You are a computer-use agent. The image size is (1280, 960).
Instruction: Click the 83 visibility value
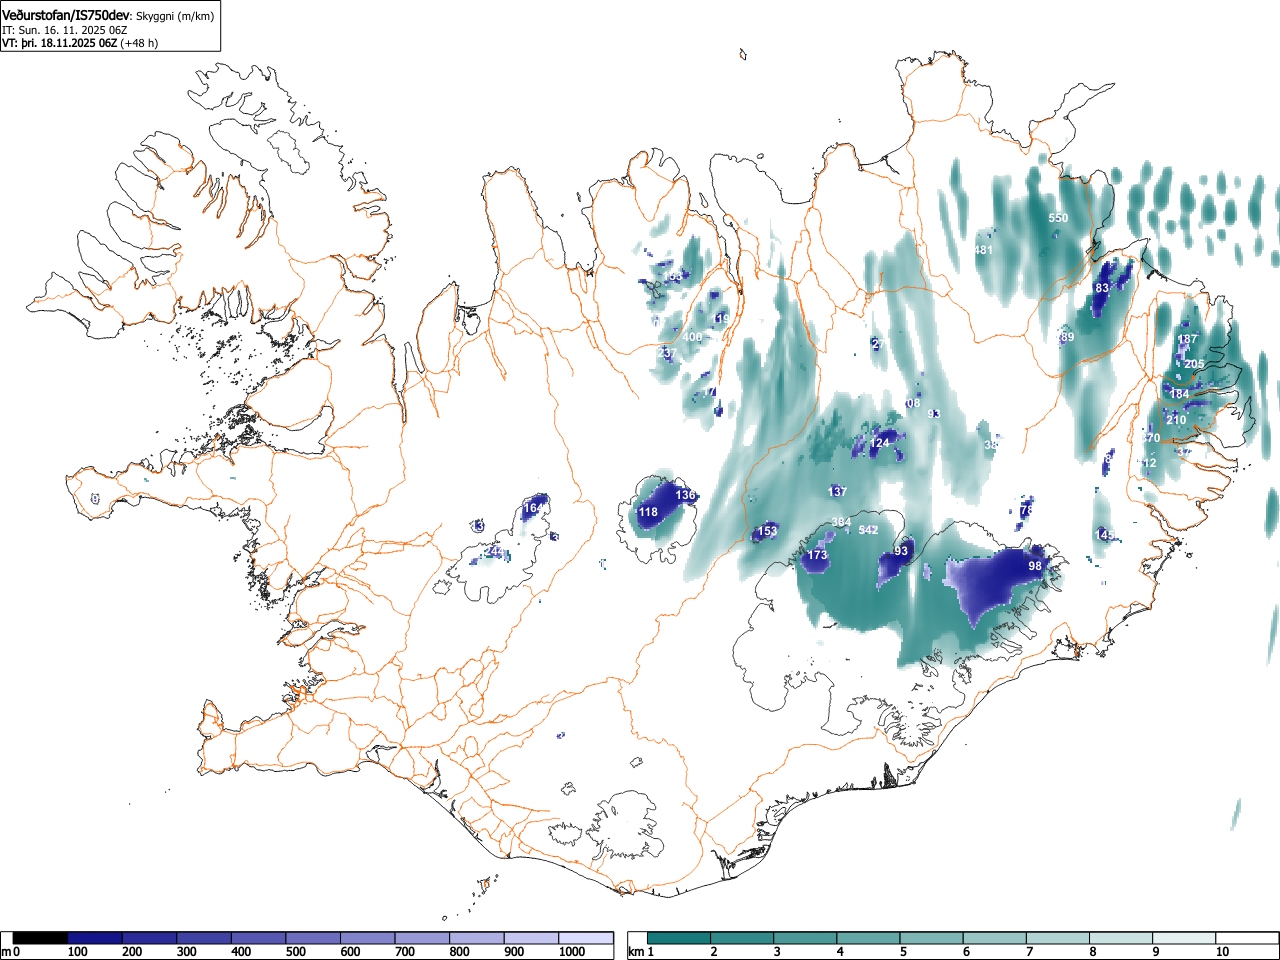tap(1102, 288)
